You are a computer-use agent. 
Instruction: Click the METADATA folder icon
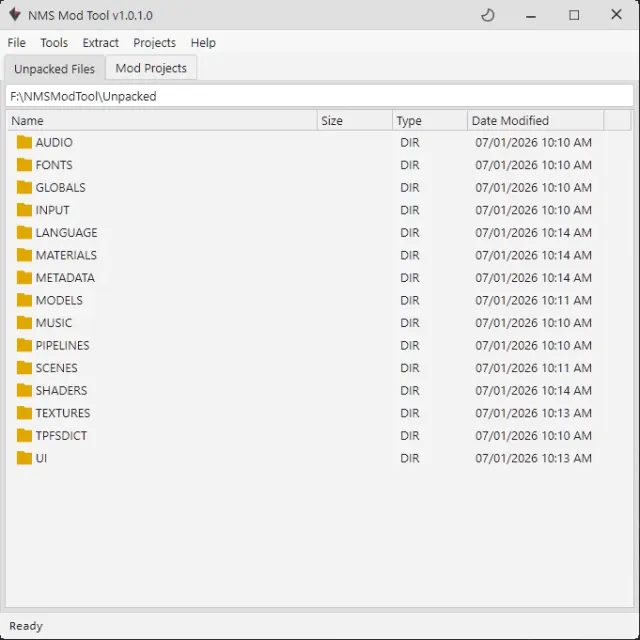coord(24,278)
